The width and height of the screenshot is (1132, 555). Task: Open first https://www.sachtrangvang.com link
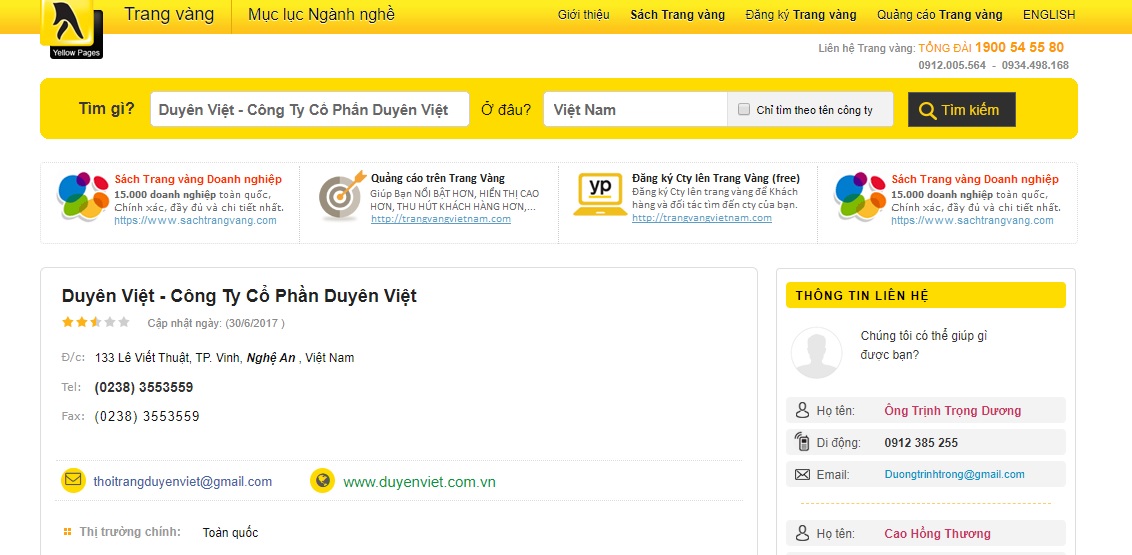[x=195, y=220]
